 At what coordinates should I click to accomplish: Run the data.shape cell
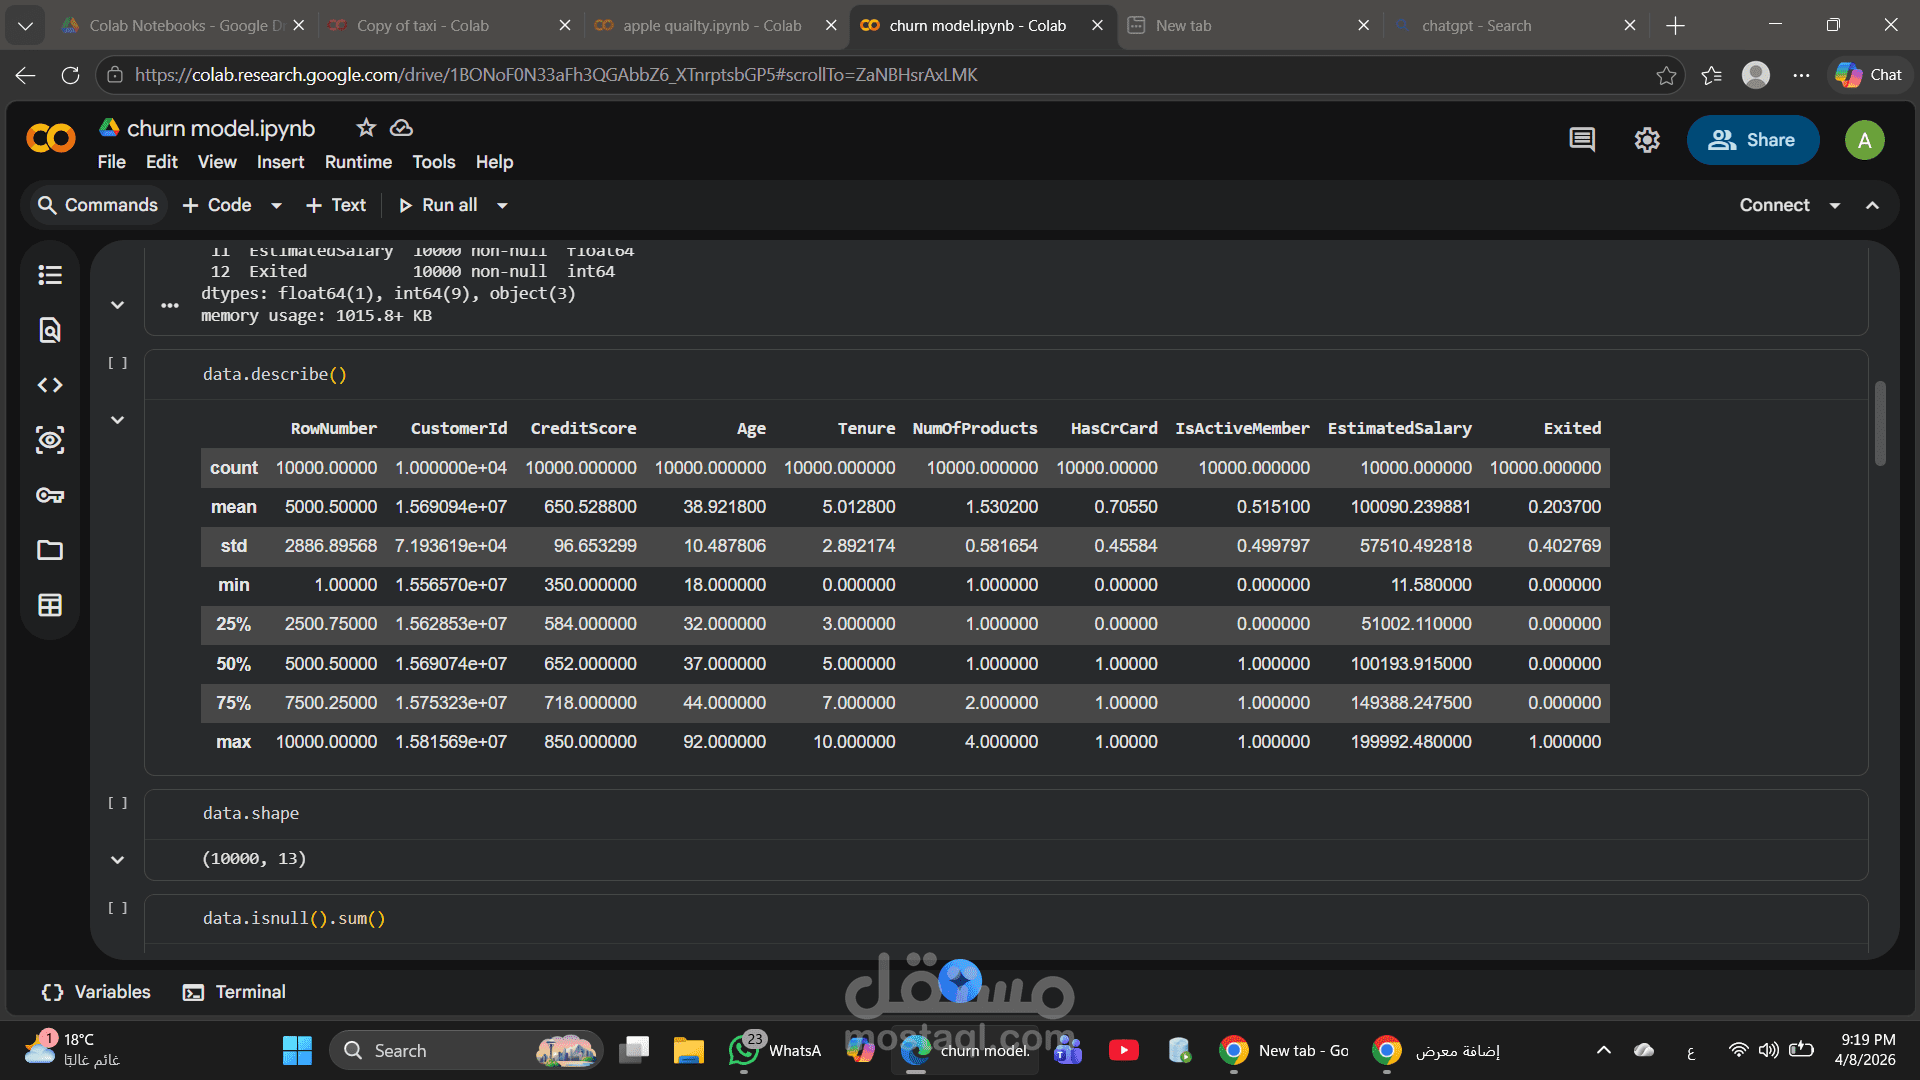(x=118, y=803)
